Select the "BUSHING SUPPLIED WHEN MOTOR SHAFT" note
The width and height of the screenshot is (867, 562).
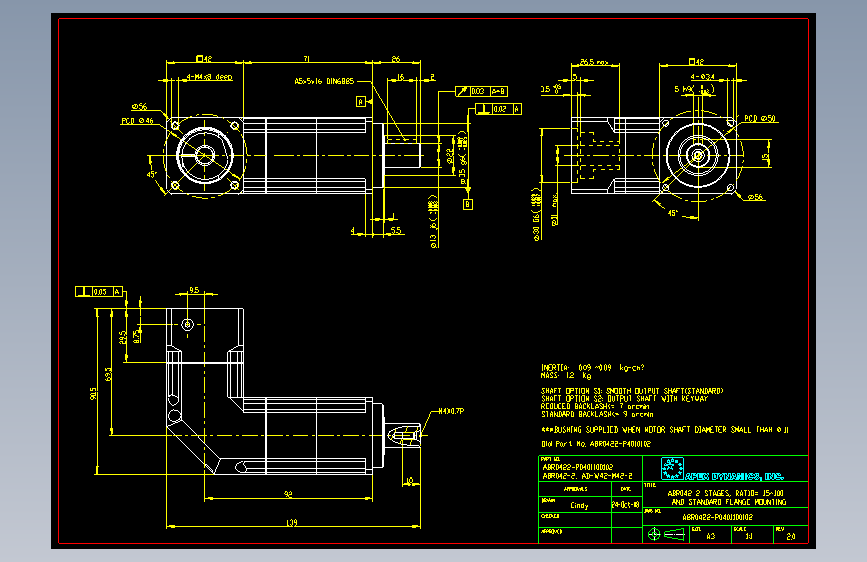pyautogui.click(x=665, y=429)
